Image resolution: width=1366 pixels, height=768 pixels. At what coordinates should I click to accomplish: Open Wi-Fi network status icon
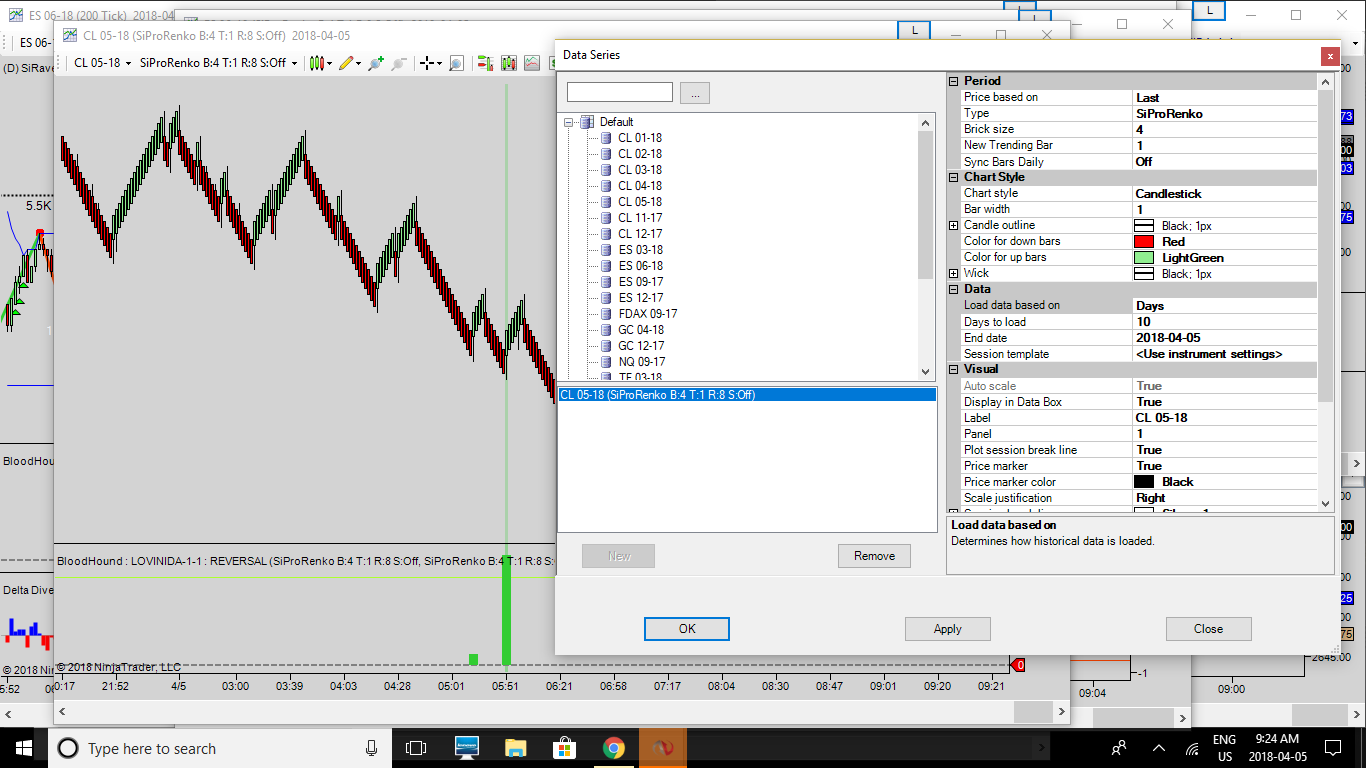[1192, 748]
